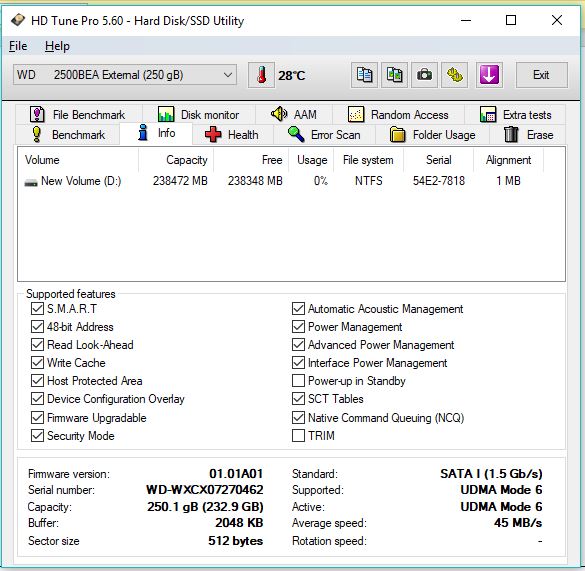Toggle the Power Management checkbox
This screenshot has width=585, height=571.
coord(298,327)
